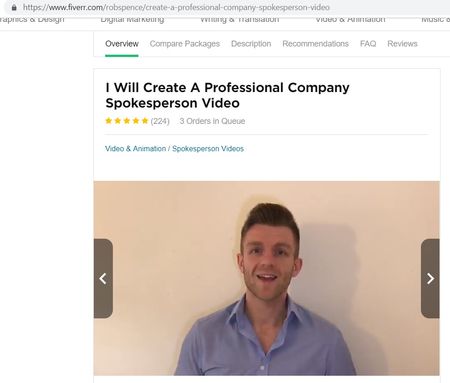
Task: Click the first gold rating star
Action: (x=109, y=121)
